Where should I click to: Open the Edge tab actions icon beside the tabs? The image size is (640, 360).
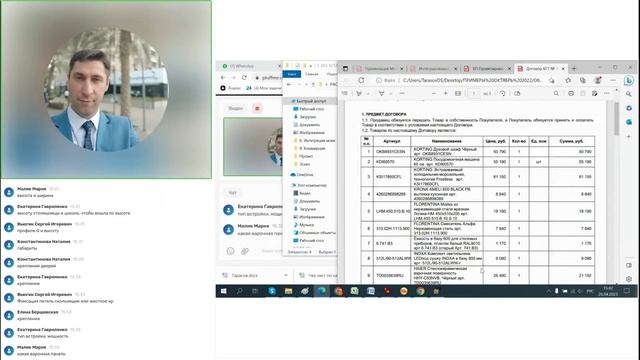tap(345, 69)
